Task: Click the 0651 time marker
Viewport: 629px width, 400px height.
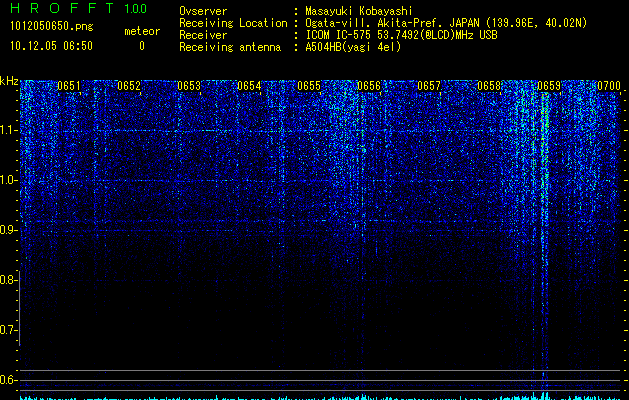Action: point(69,86)
